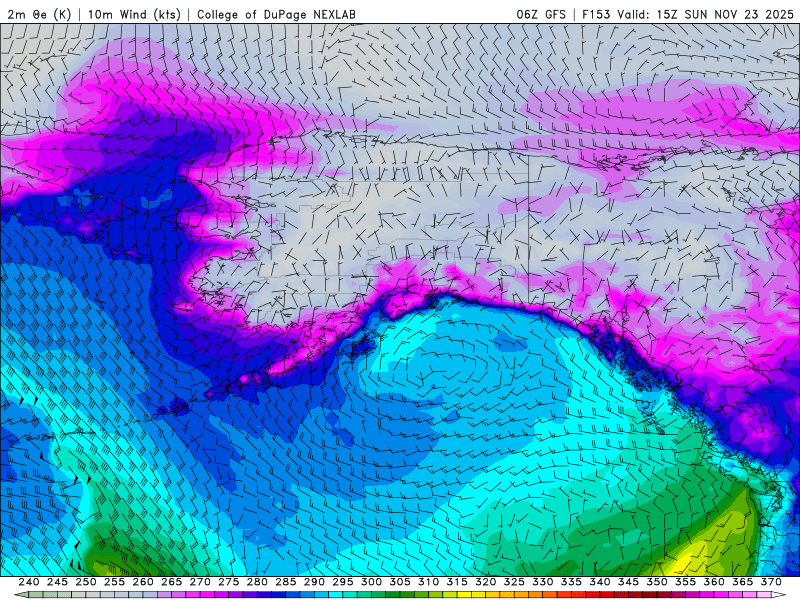Select the 250 color scale label

[x=86, y=582]
